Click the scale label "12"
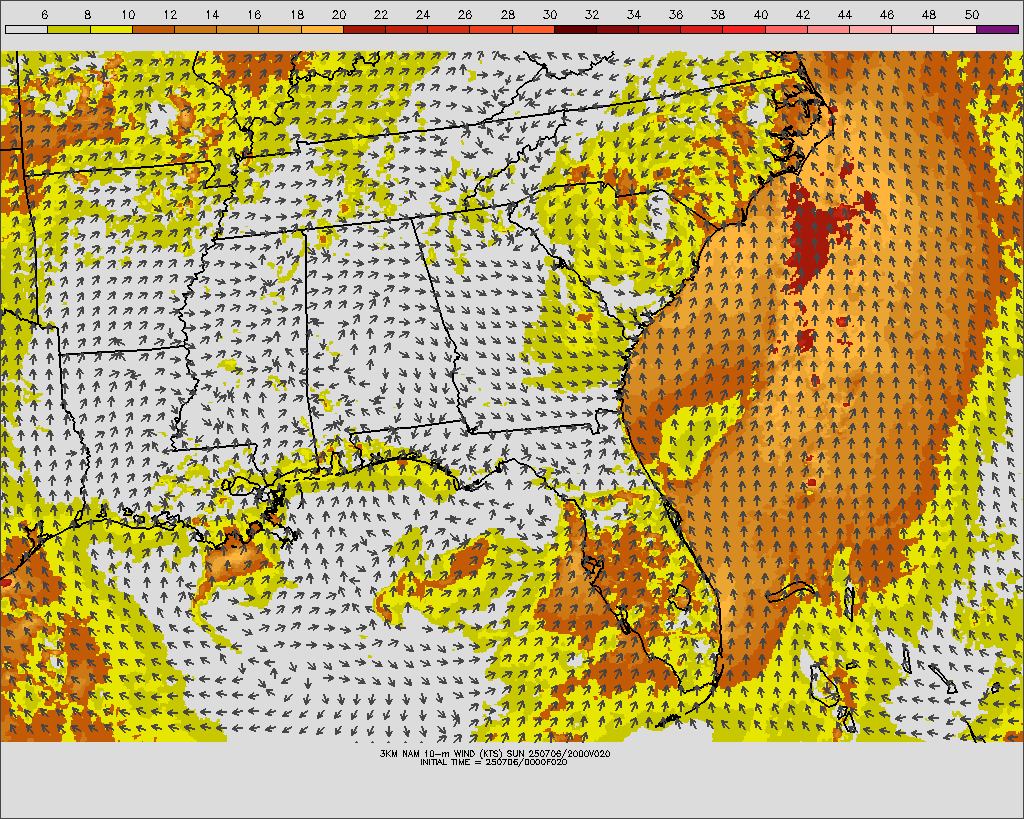 (170, 14)
